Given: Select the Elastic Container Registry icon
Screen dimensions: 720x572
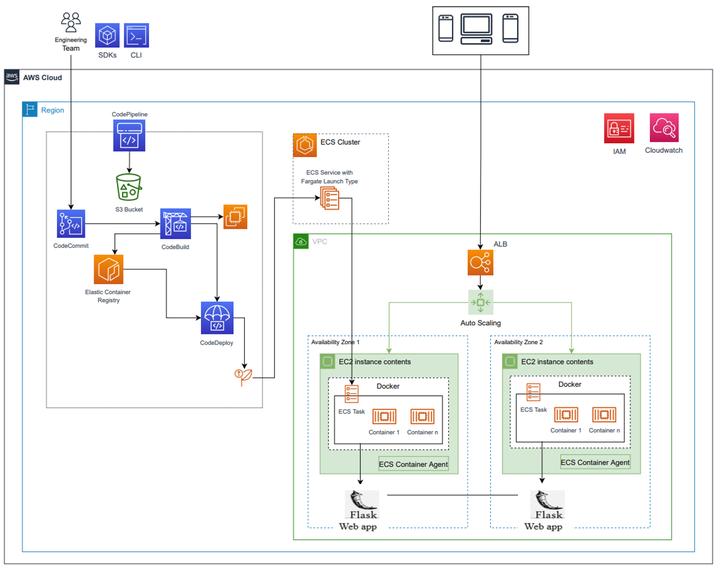Looking at the screenshot, I should coord(108,269).
